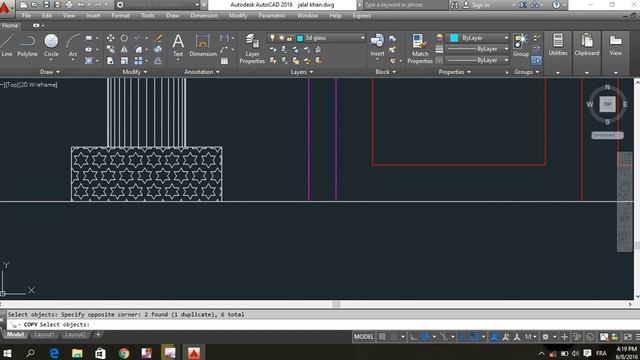640x360 pixels.
Task: Click the Move tool in Modify panel
Action: click(111, 38)
